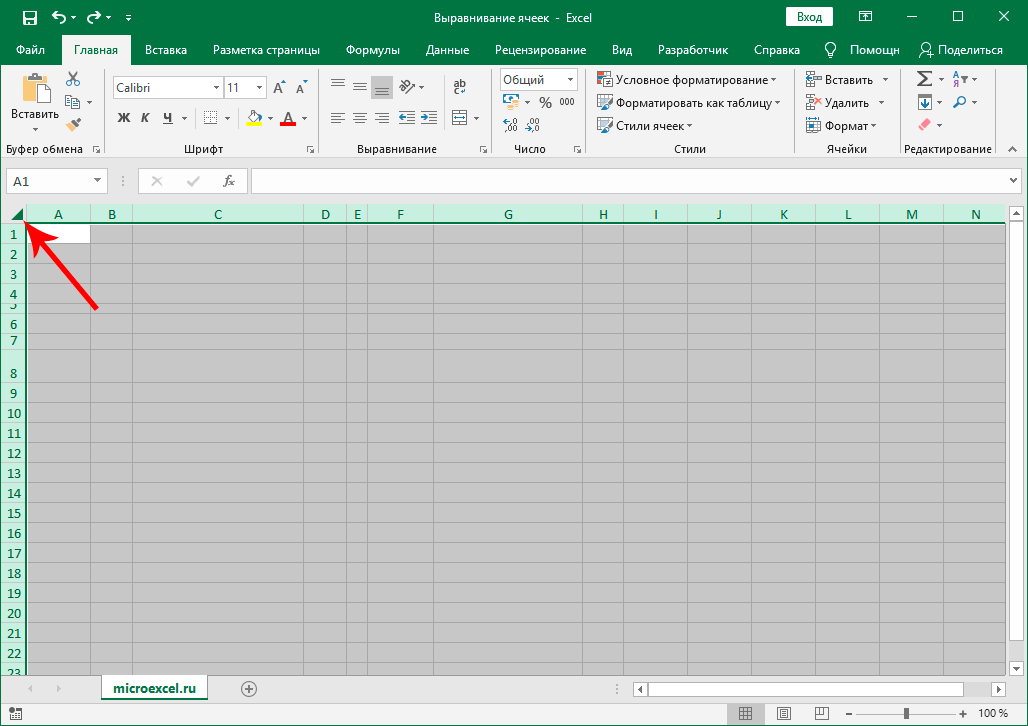Click the red font color swatch
This screenshot has height=726, width=1028.
tap(288, 118)
